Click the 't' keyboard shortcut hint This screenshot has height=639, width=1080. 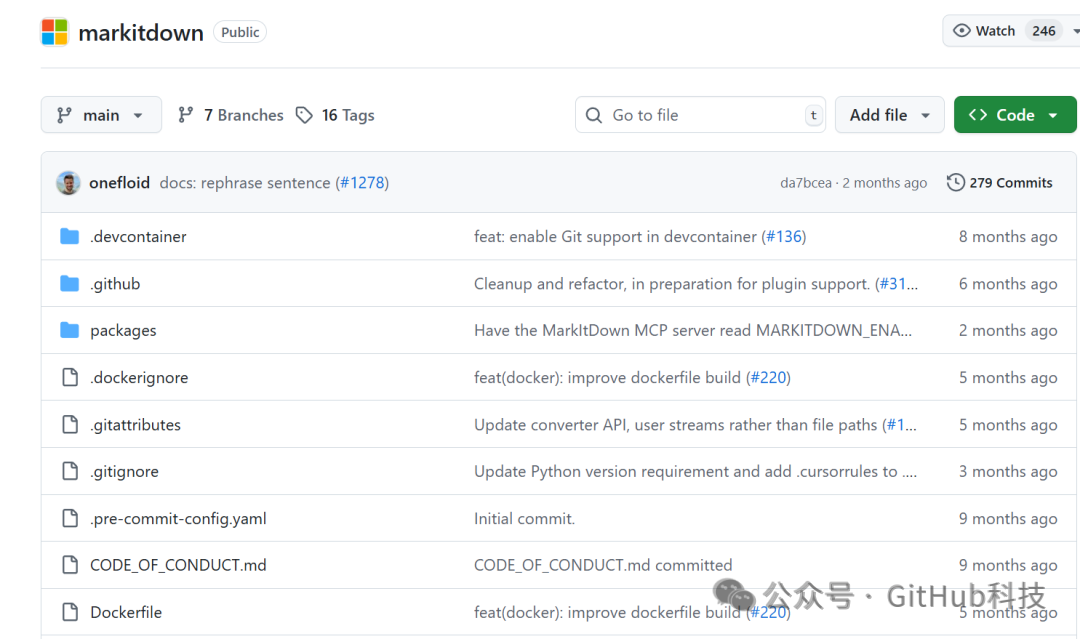point(813,115)
